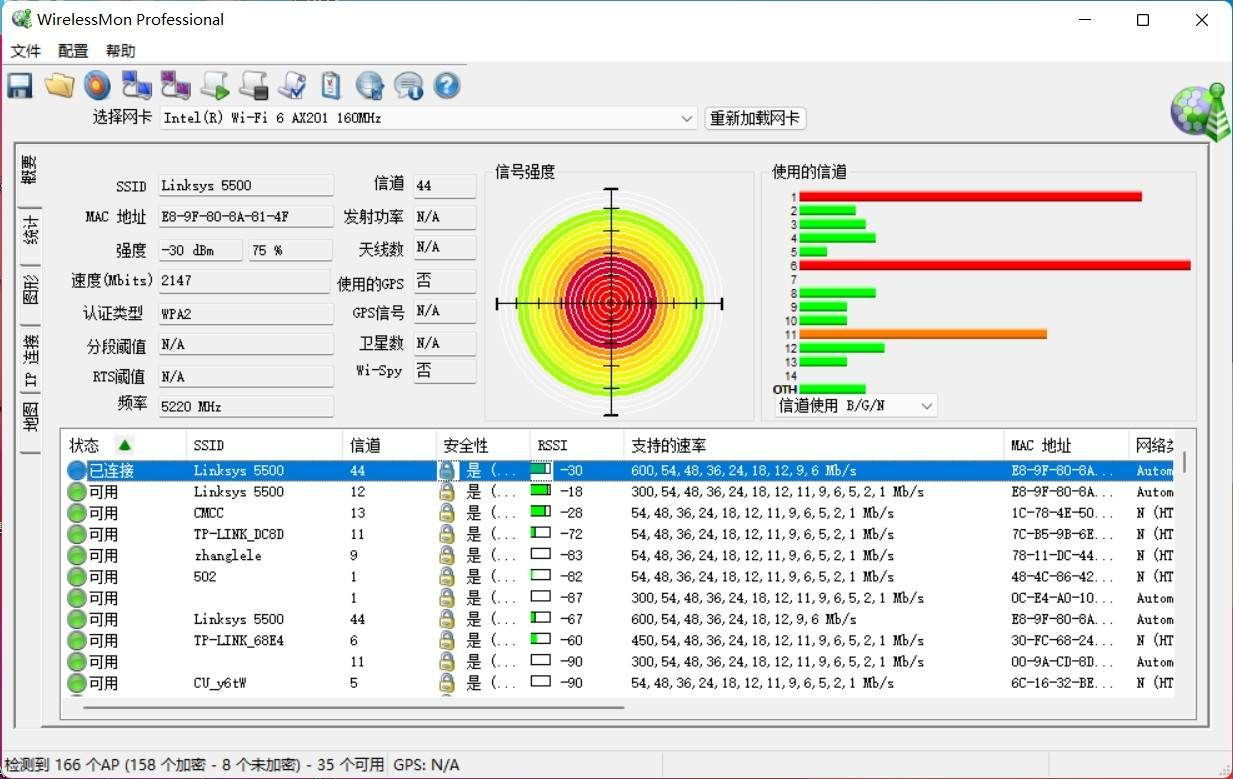The width and height of the screenshot is (1233, 779).
Task: Click the speed field showing 2147
Action: point(244,281)
